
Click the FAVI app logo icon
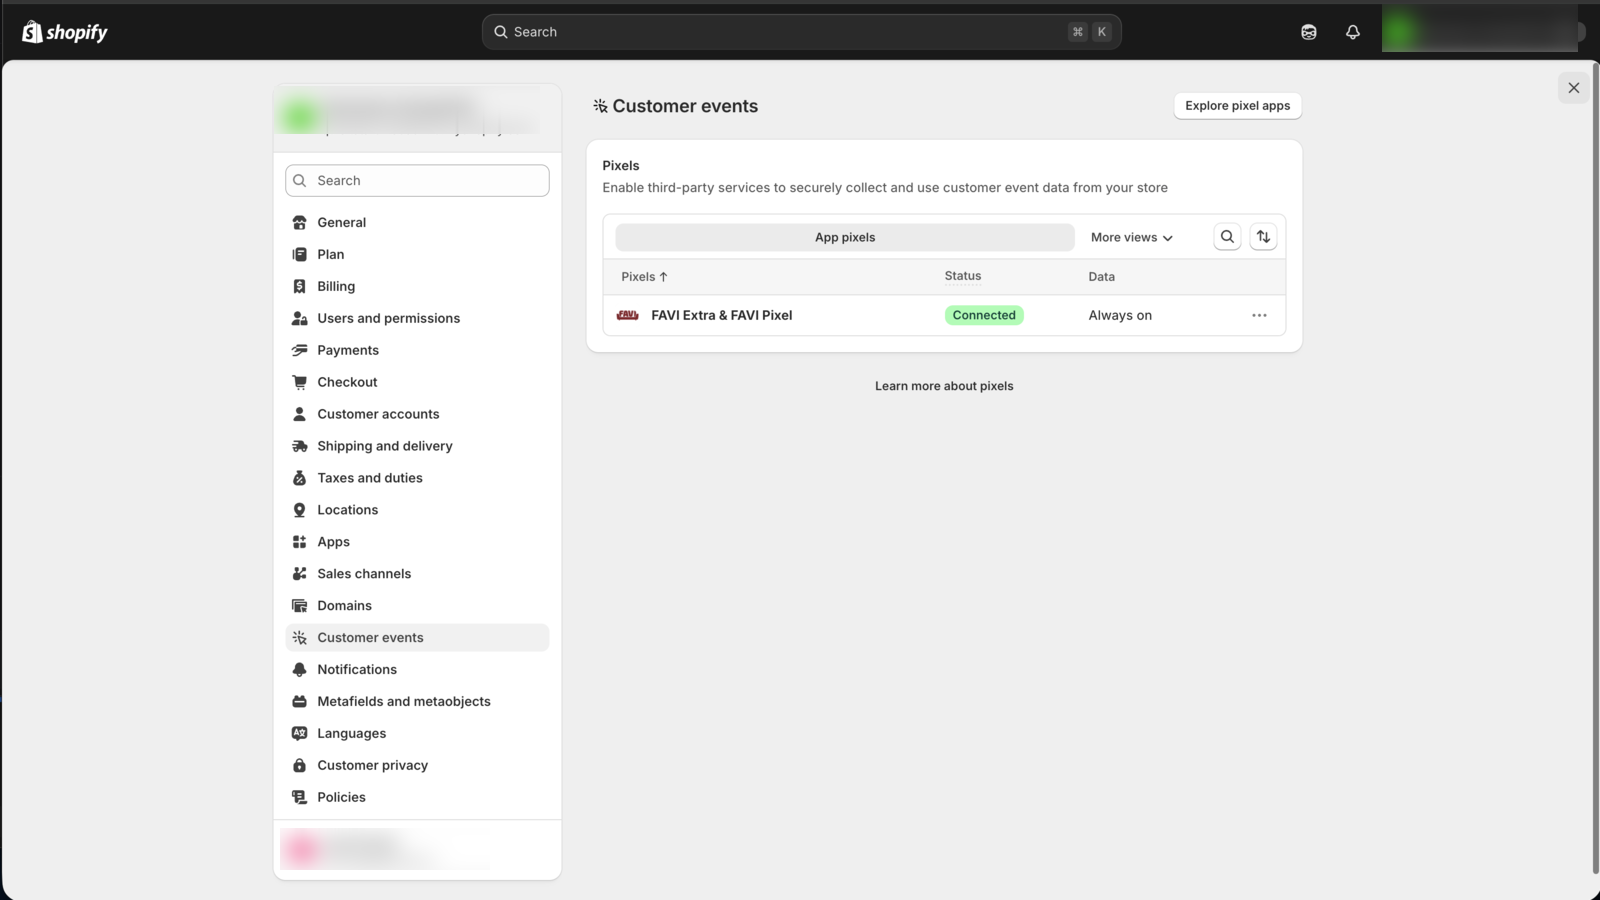click(628, 315)
